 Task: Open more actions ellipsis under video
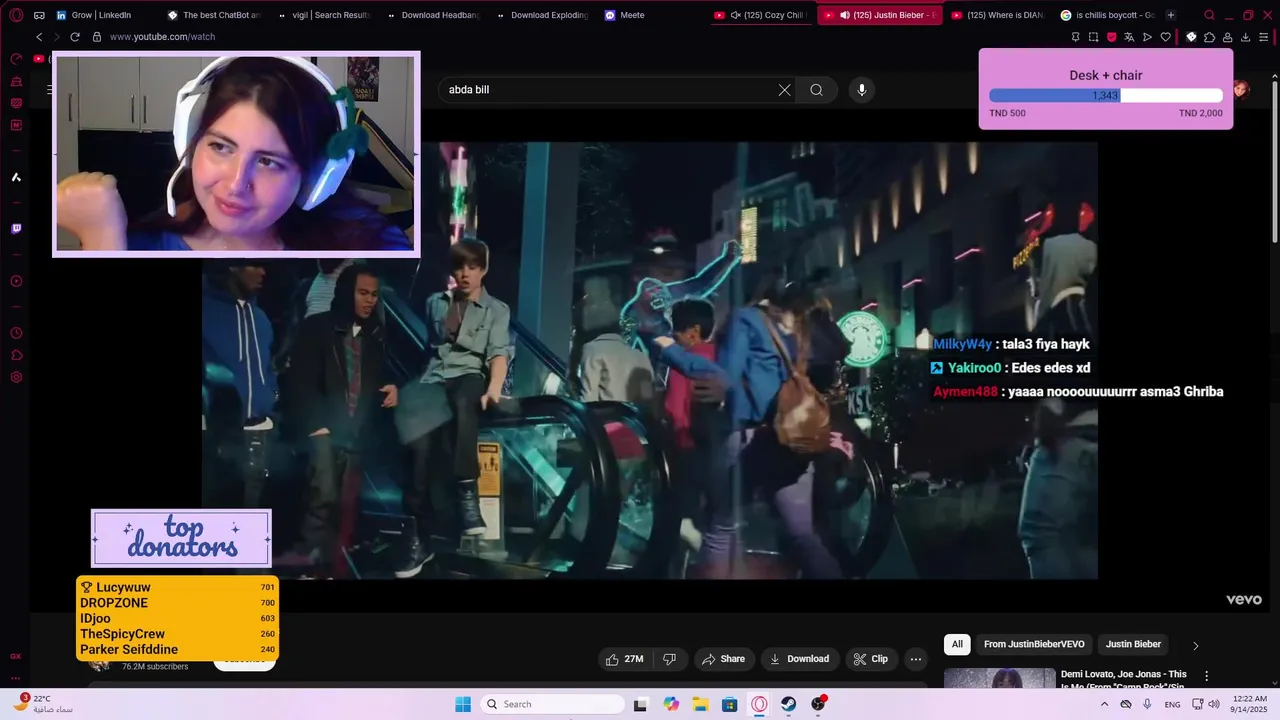915,659
